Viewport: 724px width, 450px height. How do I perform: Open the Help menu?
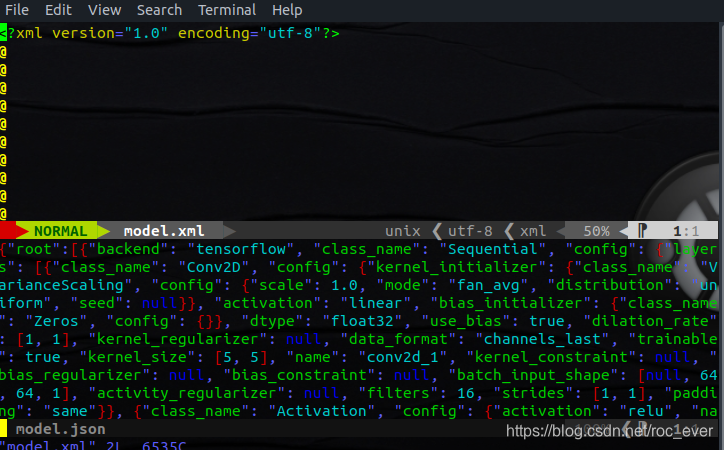click(287, 10)
